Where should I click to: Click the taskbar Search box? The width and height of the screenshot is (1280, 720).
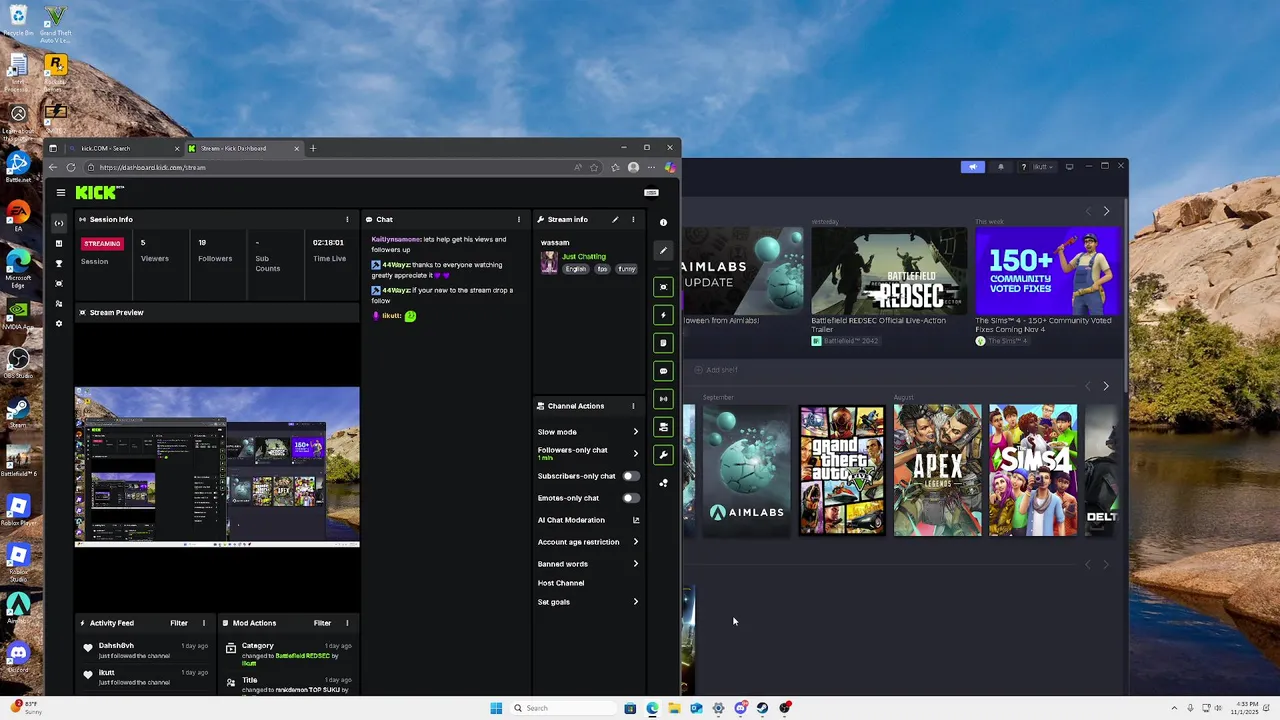[x=563, y=708]
